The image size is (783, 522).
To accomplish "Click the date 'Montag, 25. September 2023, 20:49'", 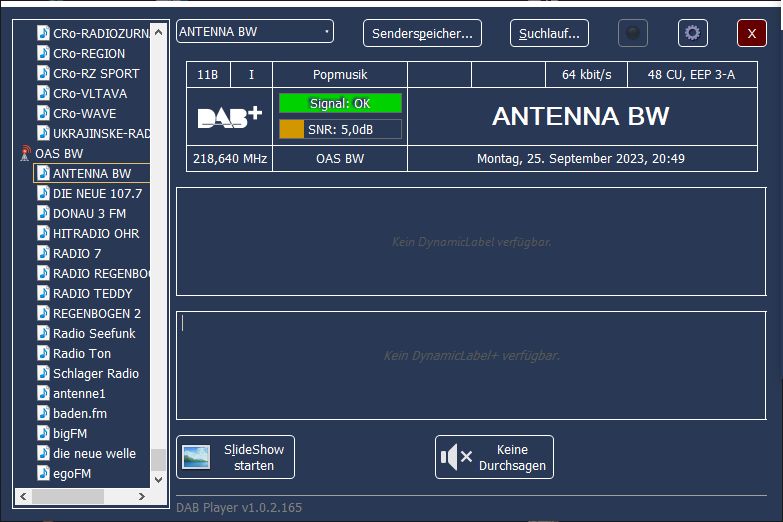I will point(581,158).
